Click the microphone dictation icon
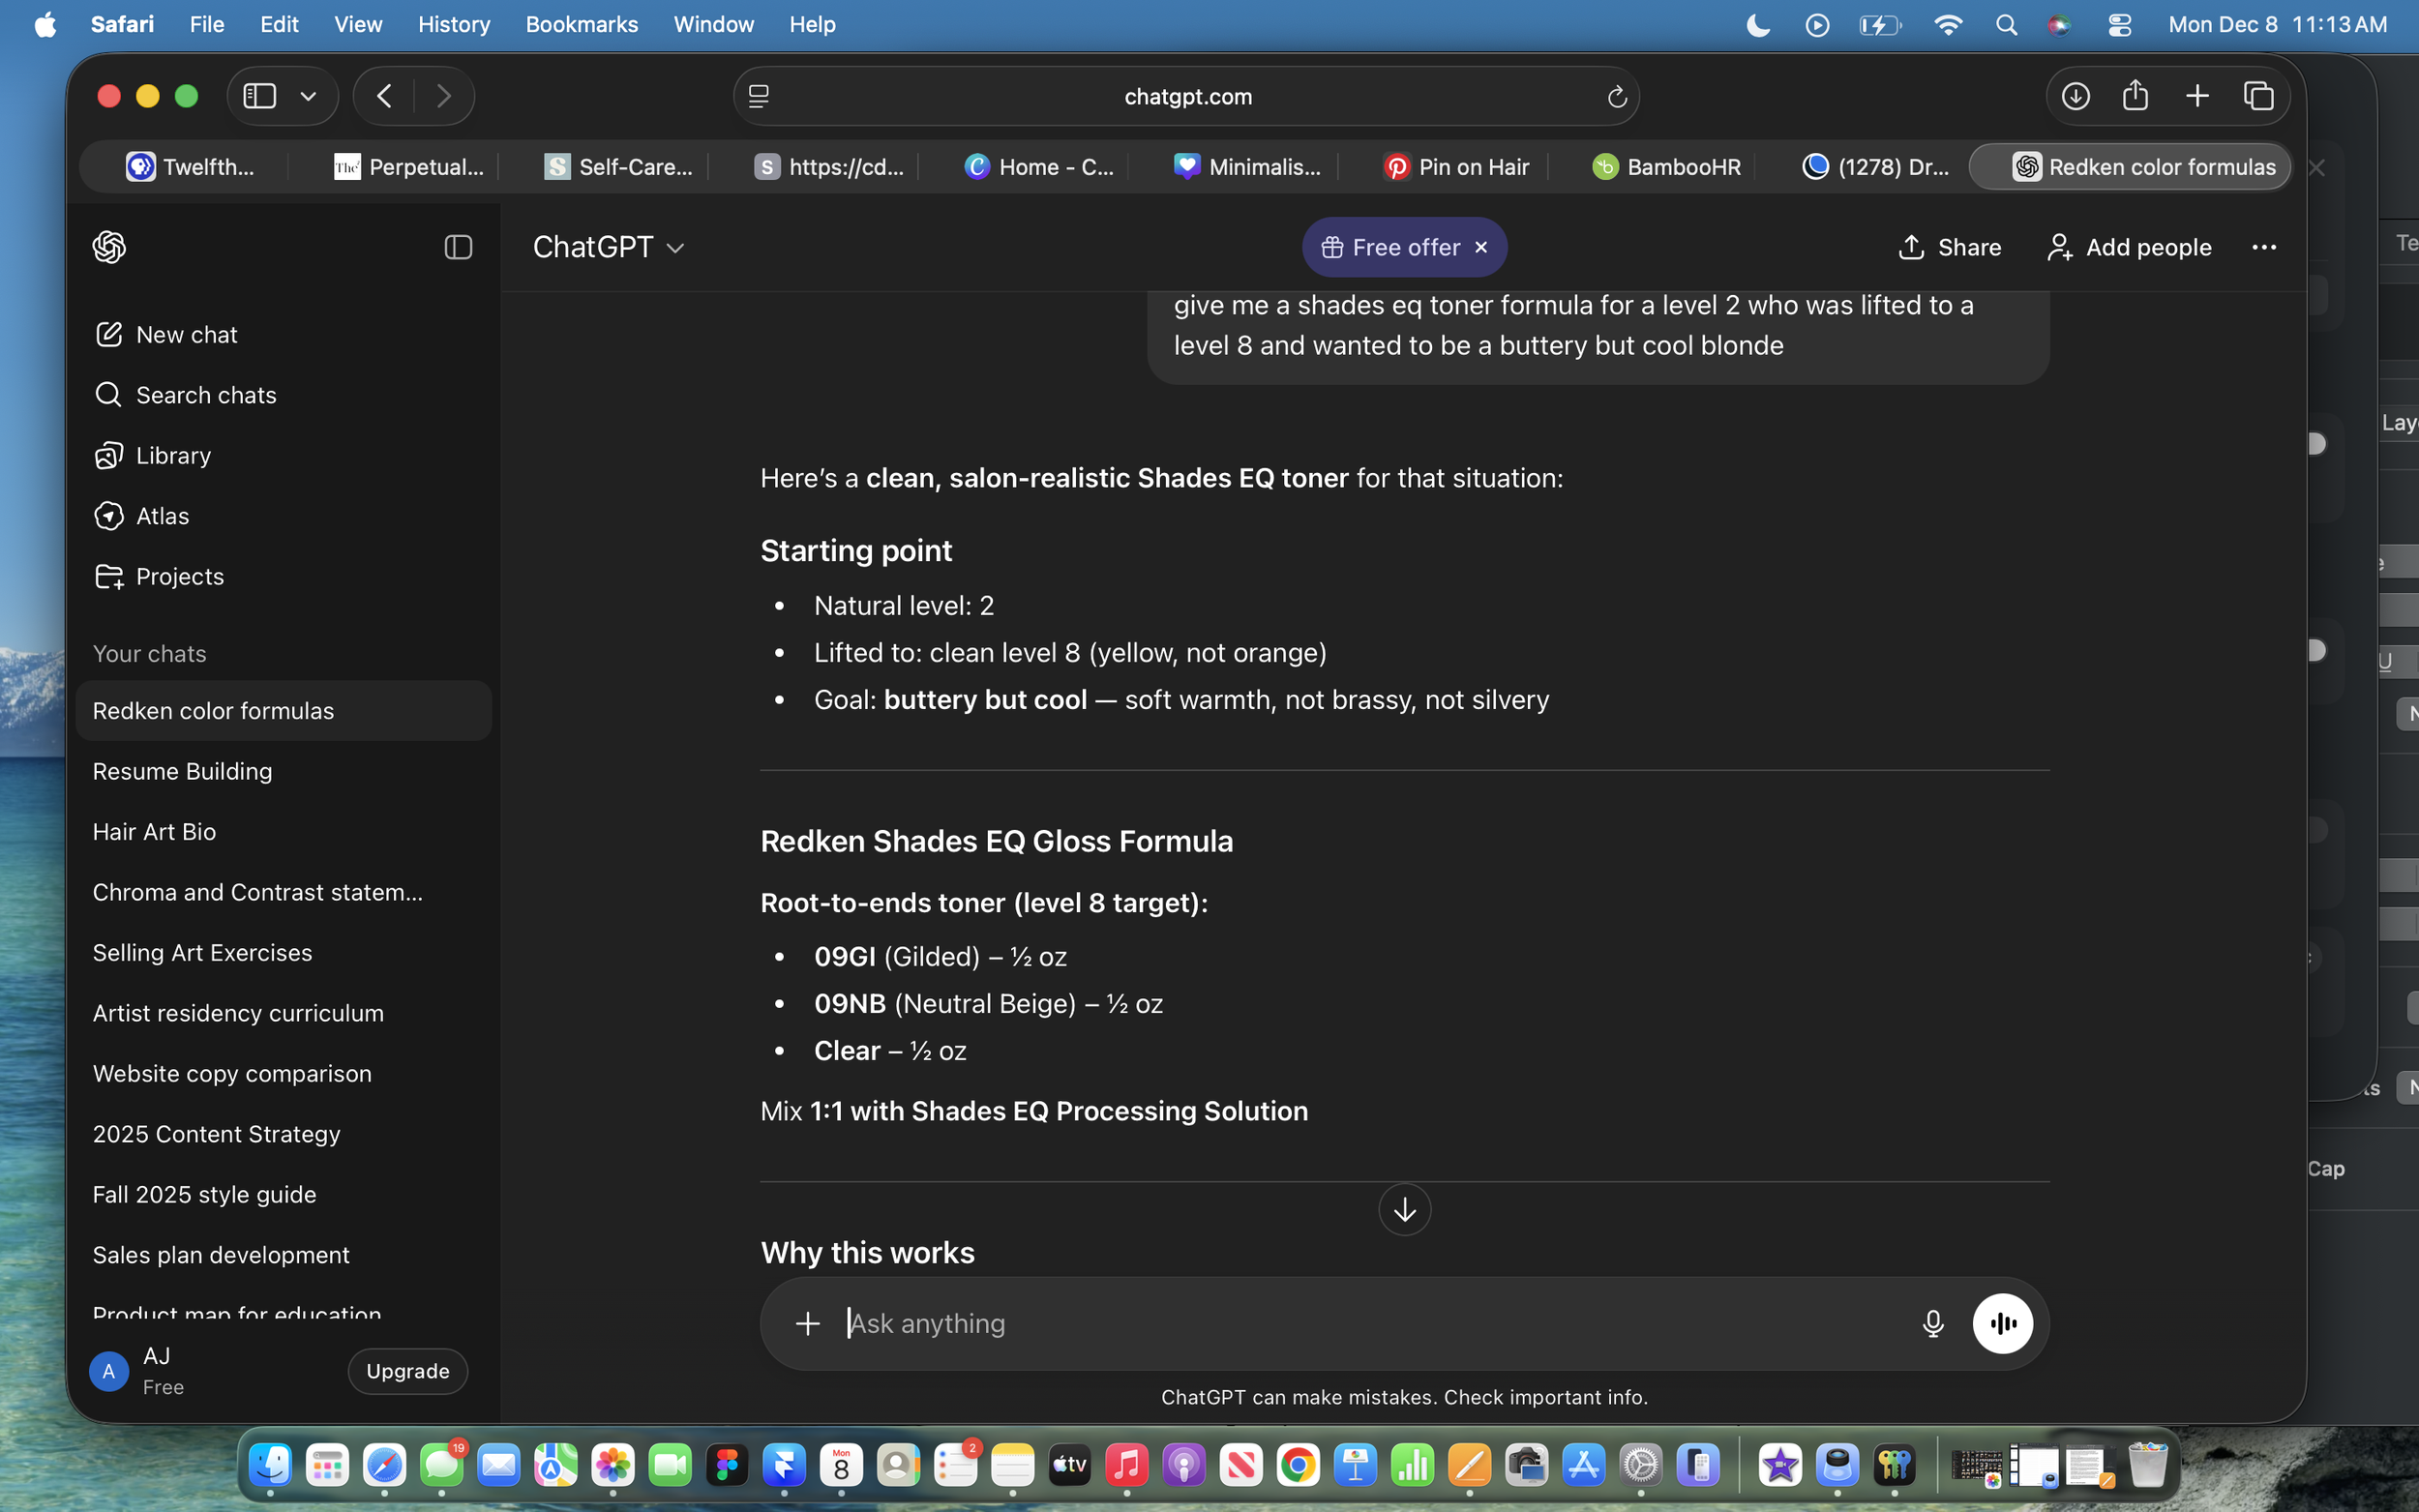Viewport: 2419px width, 1512px height. pos(1932,1323)
